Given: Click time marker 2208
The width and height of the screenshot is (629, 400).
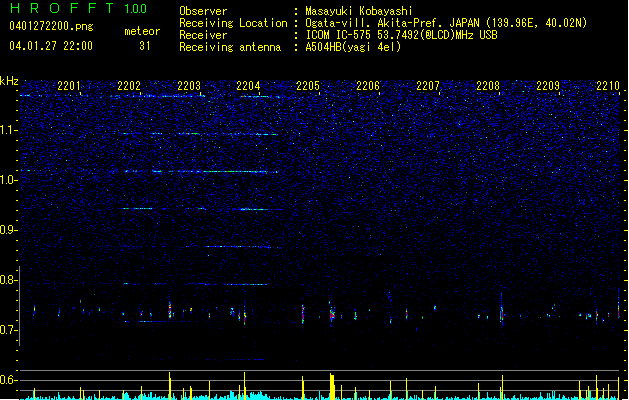Looking at the screenshot, I should coord(488,85).
